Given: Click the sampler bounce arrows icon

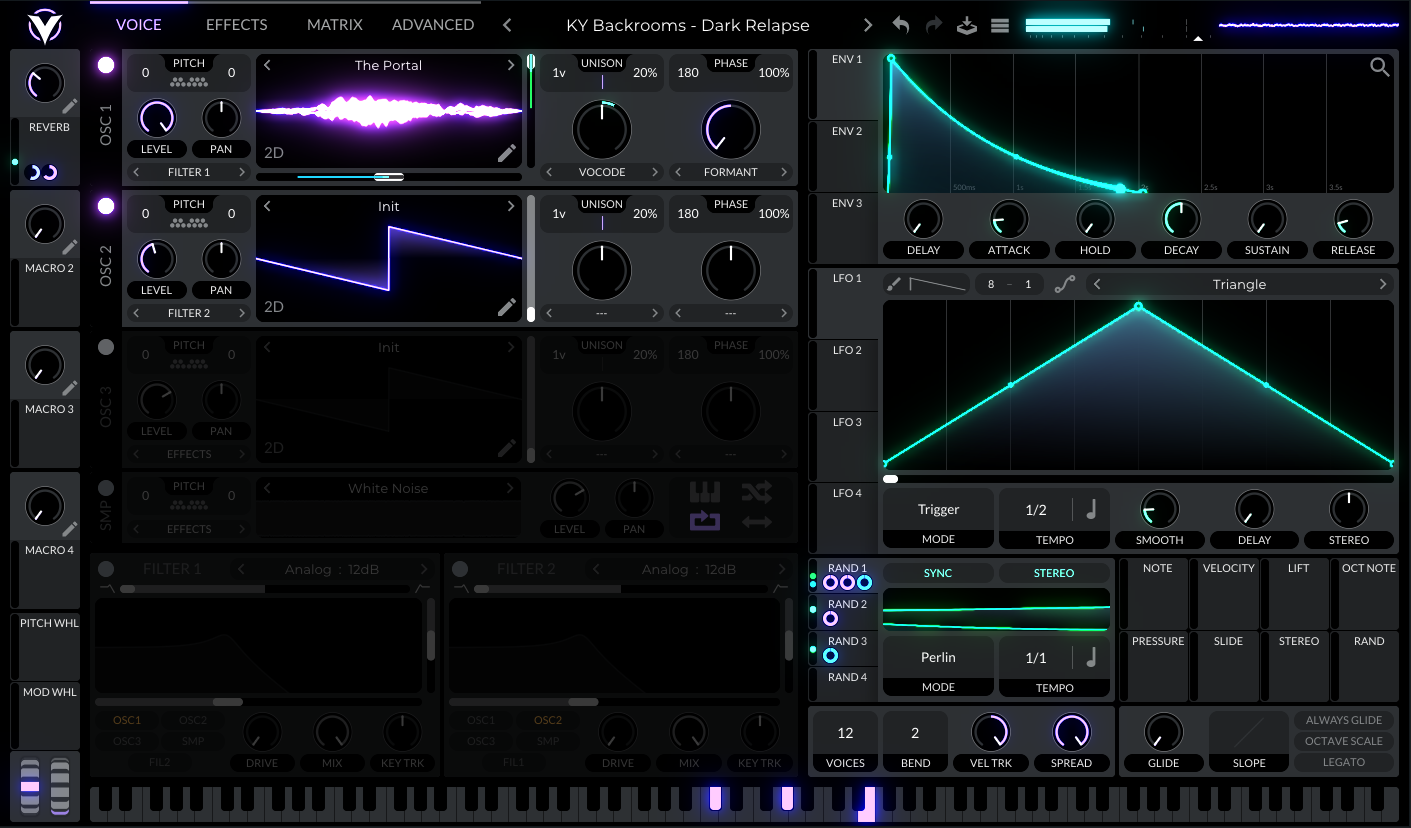Looking at the screenshot, I should (757, 521).
